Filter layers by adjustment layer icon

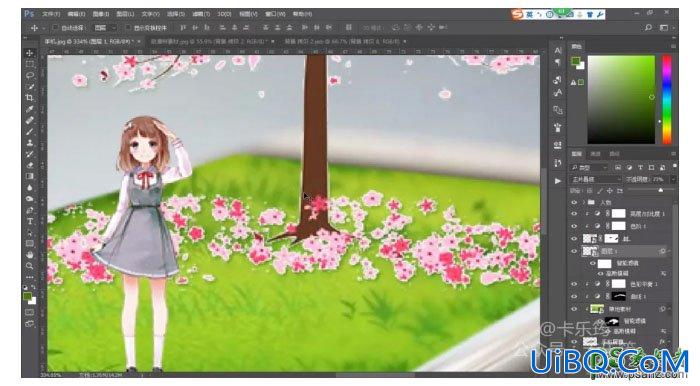pos(629,167)
